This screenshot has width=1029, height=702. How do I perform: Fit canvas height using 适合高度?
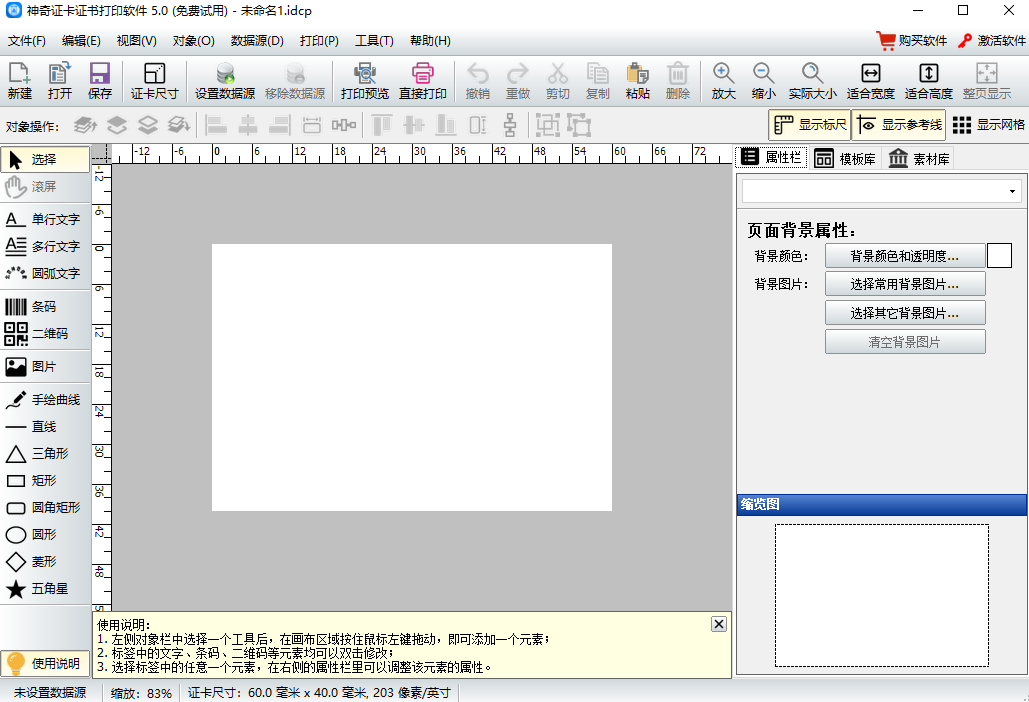[x=929, y=81]
